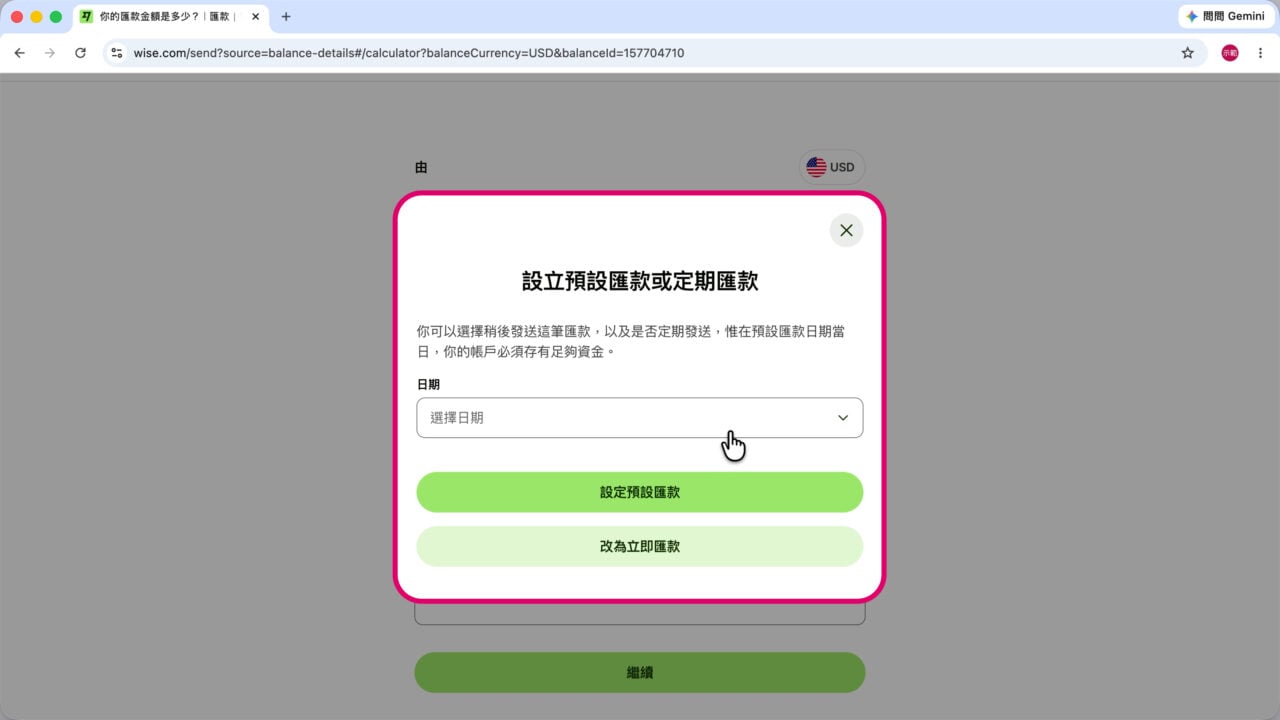Click the wise.com address bar URL
Viewport: 1280px width, 720px height.
[x=409, y=53]
